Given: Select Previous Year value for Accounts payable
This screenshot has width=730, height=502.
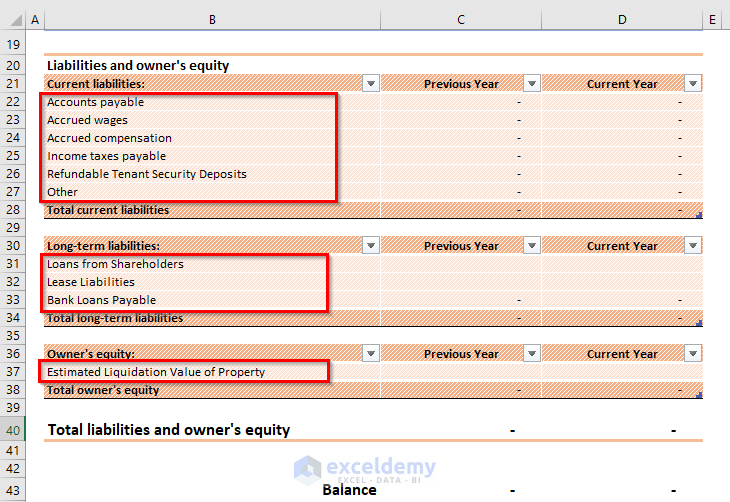Looking at the screenshot, I should pos(461,102).
